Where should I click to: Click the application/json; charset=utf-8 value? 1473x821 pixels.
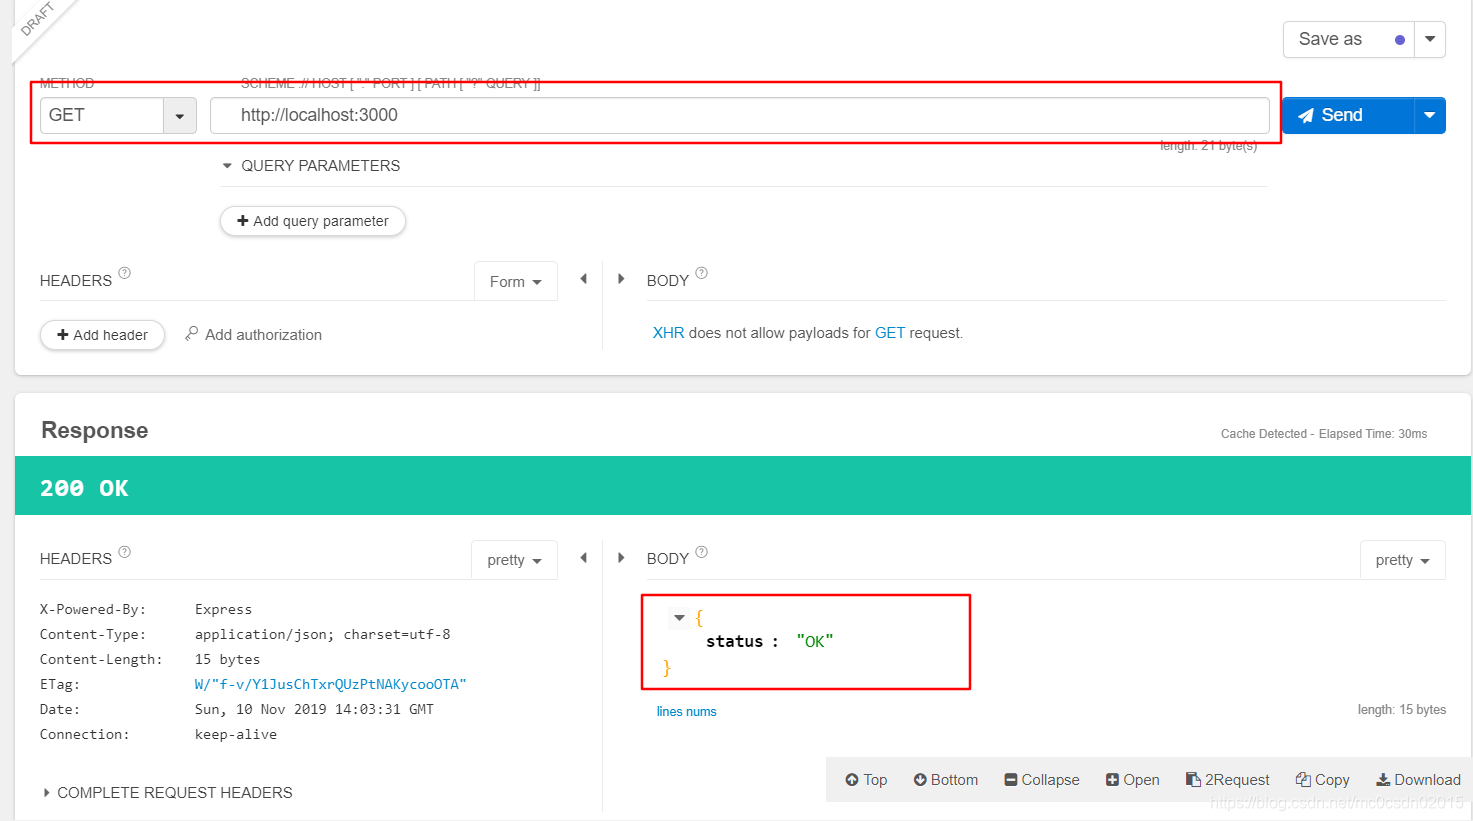pyautogui.click(x=322, y=635)
